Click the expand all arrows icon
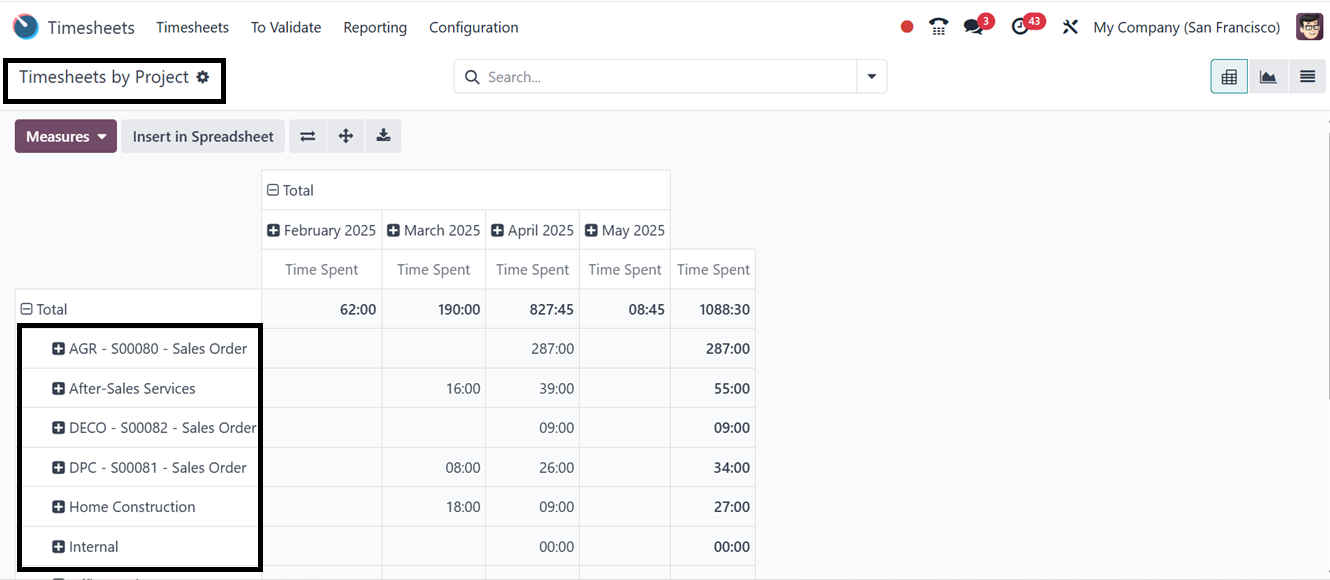The image size is (1330, 580). [x=346, y=136]
